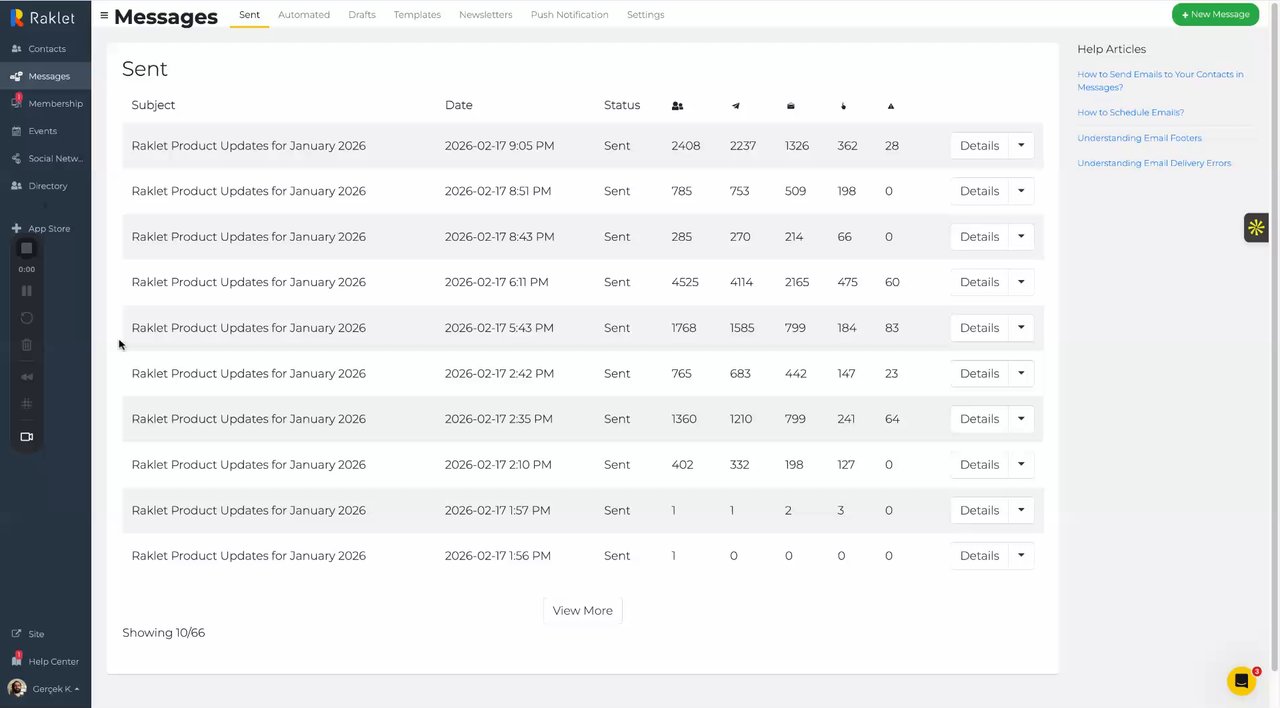The height and width of the screenshot is (708, 1280).
Task: Toggle the hamburger menu beside Messages title
Action: pos(104,15)
